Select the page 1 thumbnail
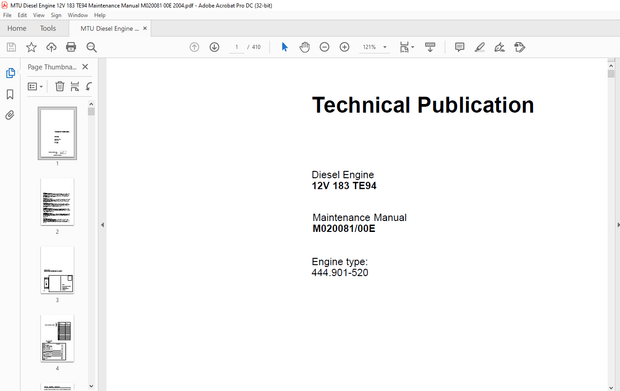The height and width of the screenshot is (391, 620). coord(57,133)
